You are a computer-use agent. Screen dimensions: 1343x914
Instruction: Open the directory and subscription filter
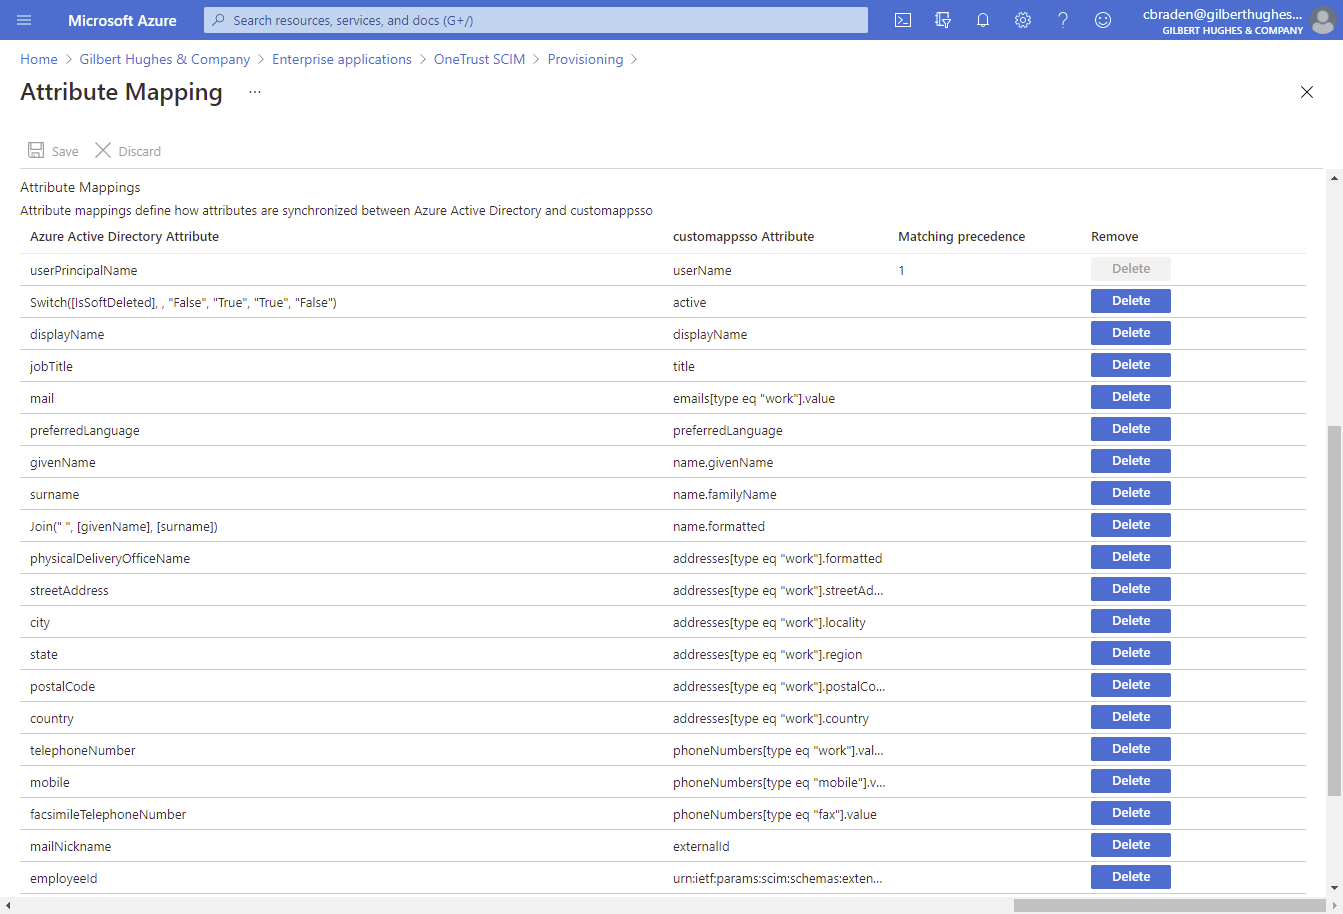click(942, 20)
